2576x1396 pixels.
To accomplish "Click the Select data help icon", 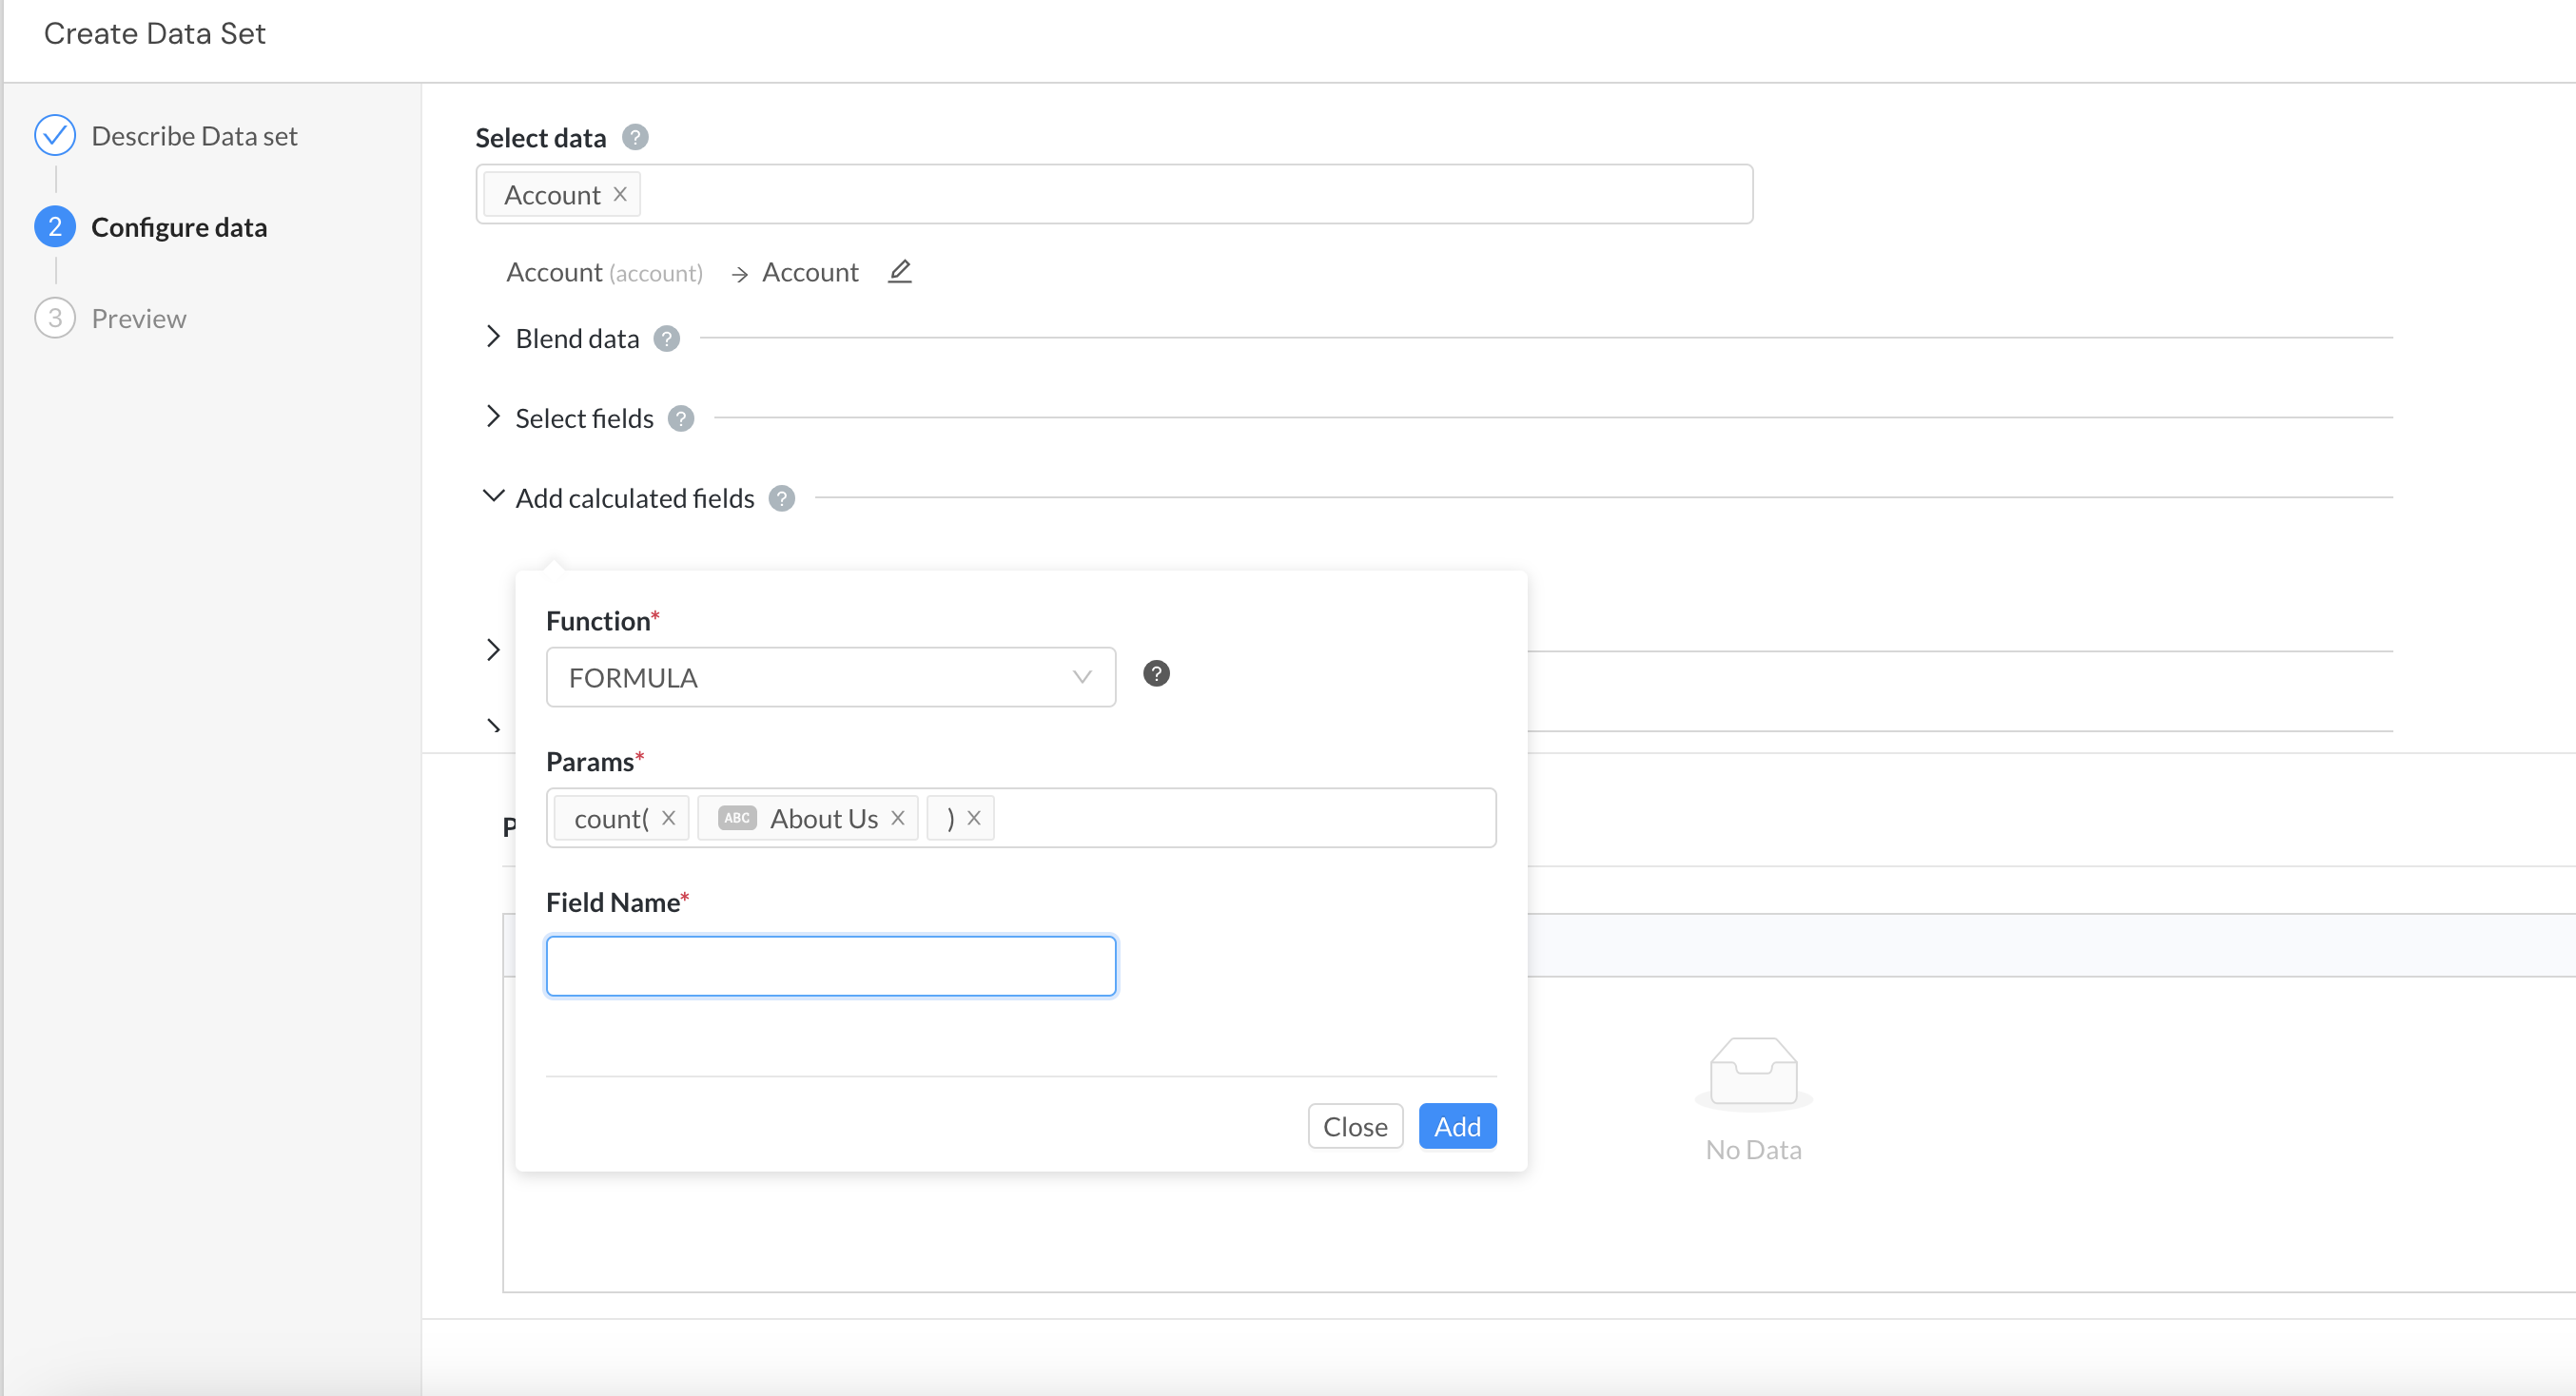I will pos(635,137).
